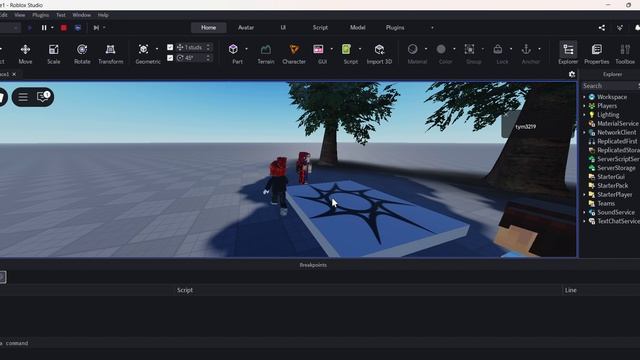The width and height of the screenshot is (640, 360).
Task: Expand the Workspace tree node
Action: click(584, 97)
